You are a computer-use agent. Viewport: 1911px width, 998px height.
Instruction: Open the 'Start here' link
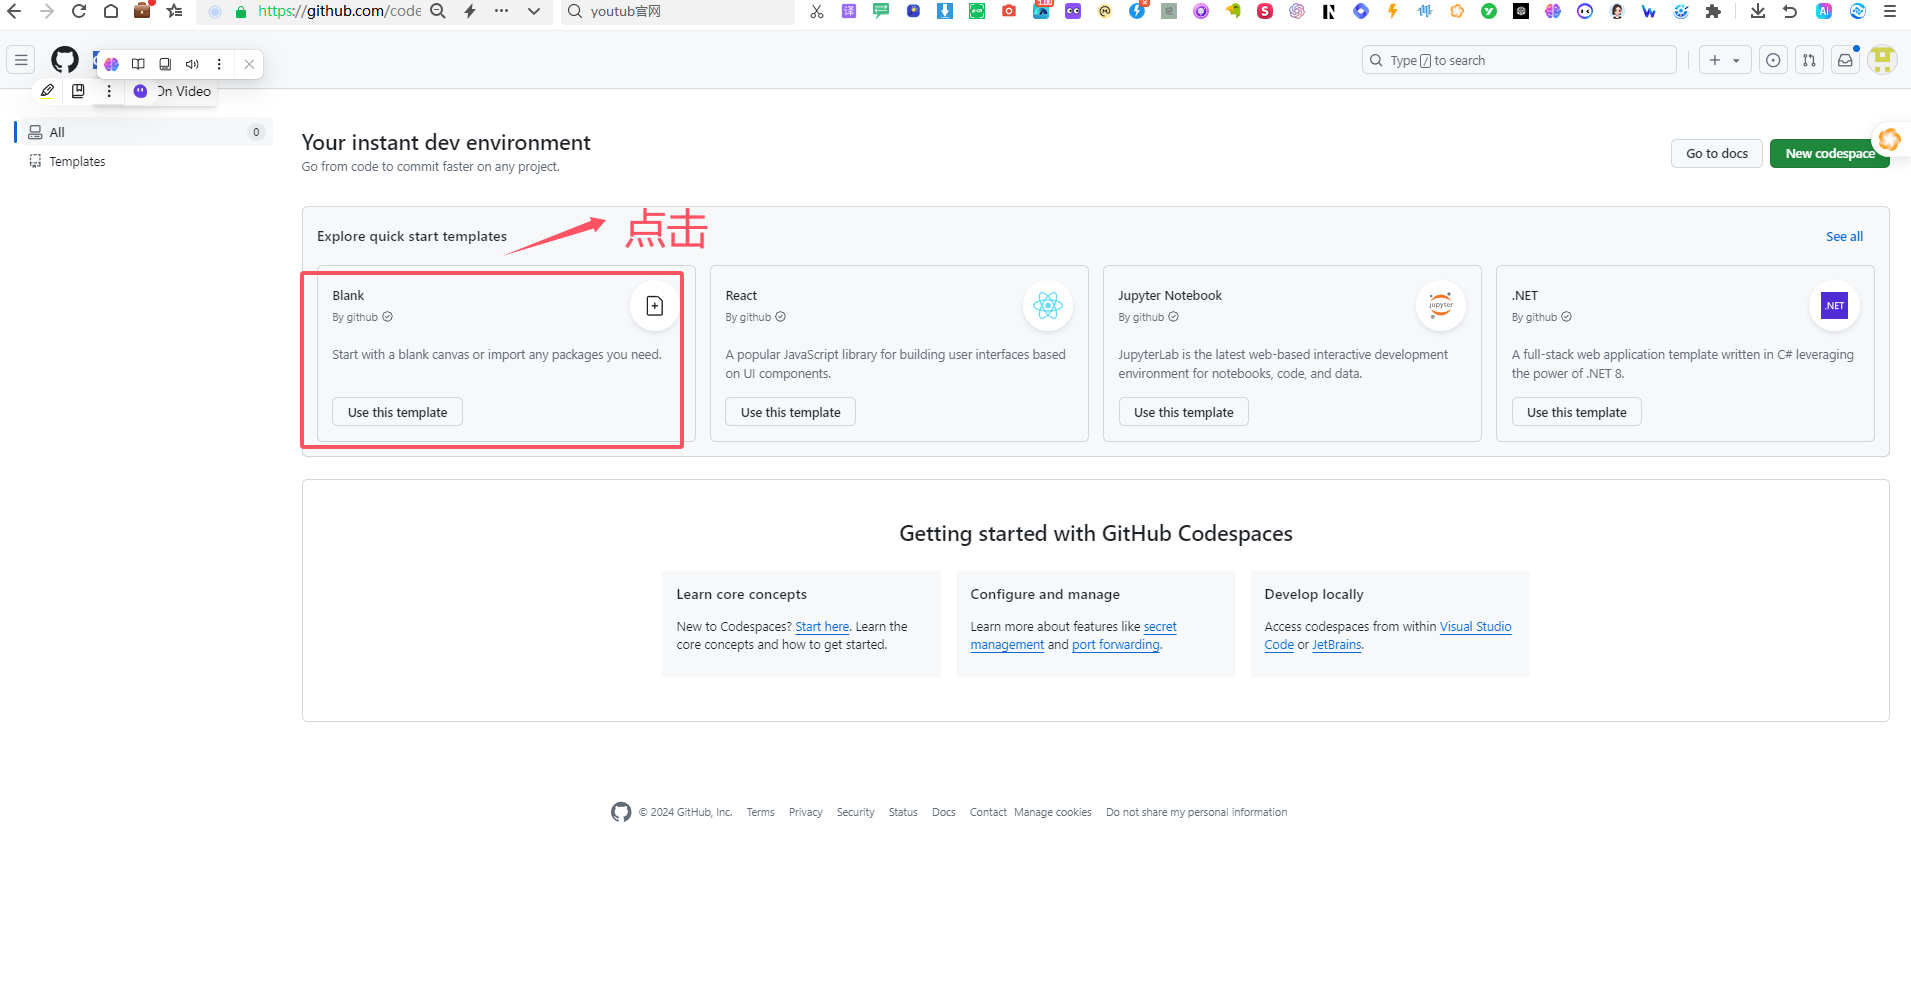pos(822,627)
